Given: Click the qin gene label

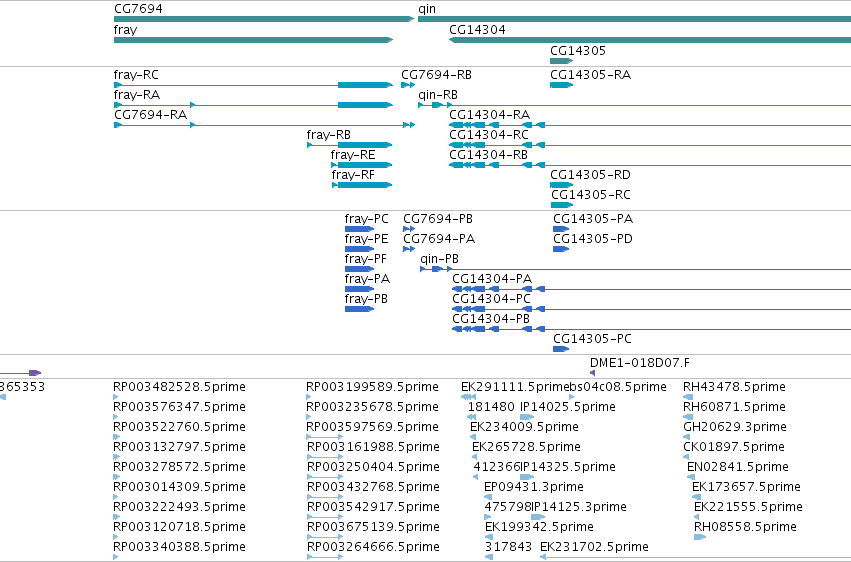Looking at the screenshot, I should pos(427,9).
